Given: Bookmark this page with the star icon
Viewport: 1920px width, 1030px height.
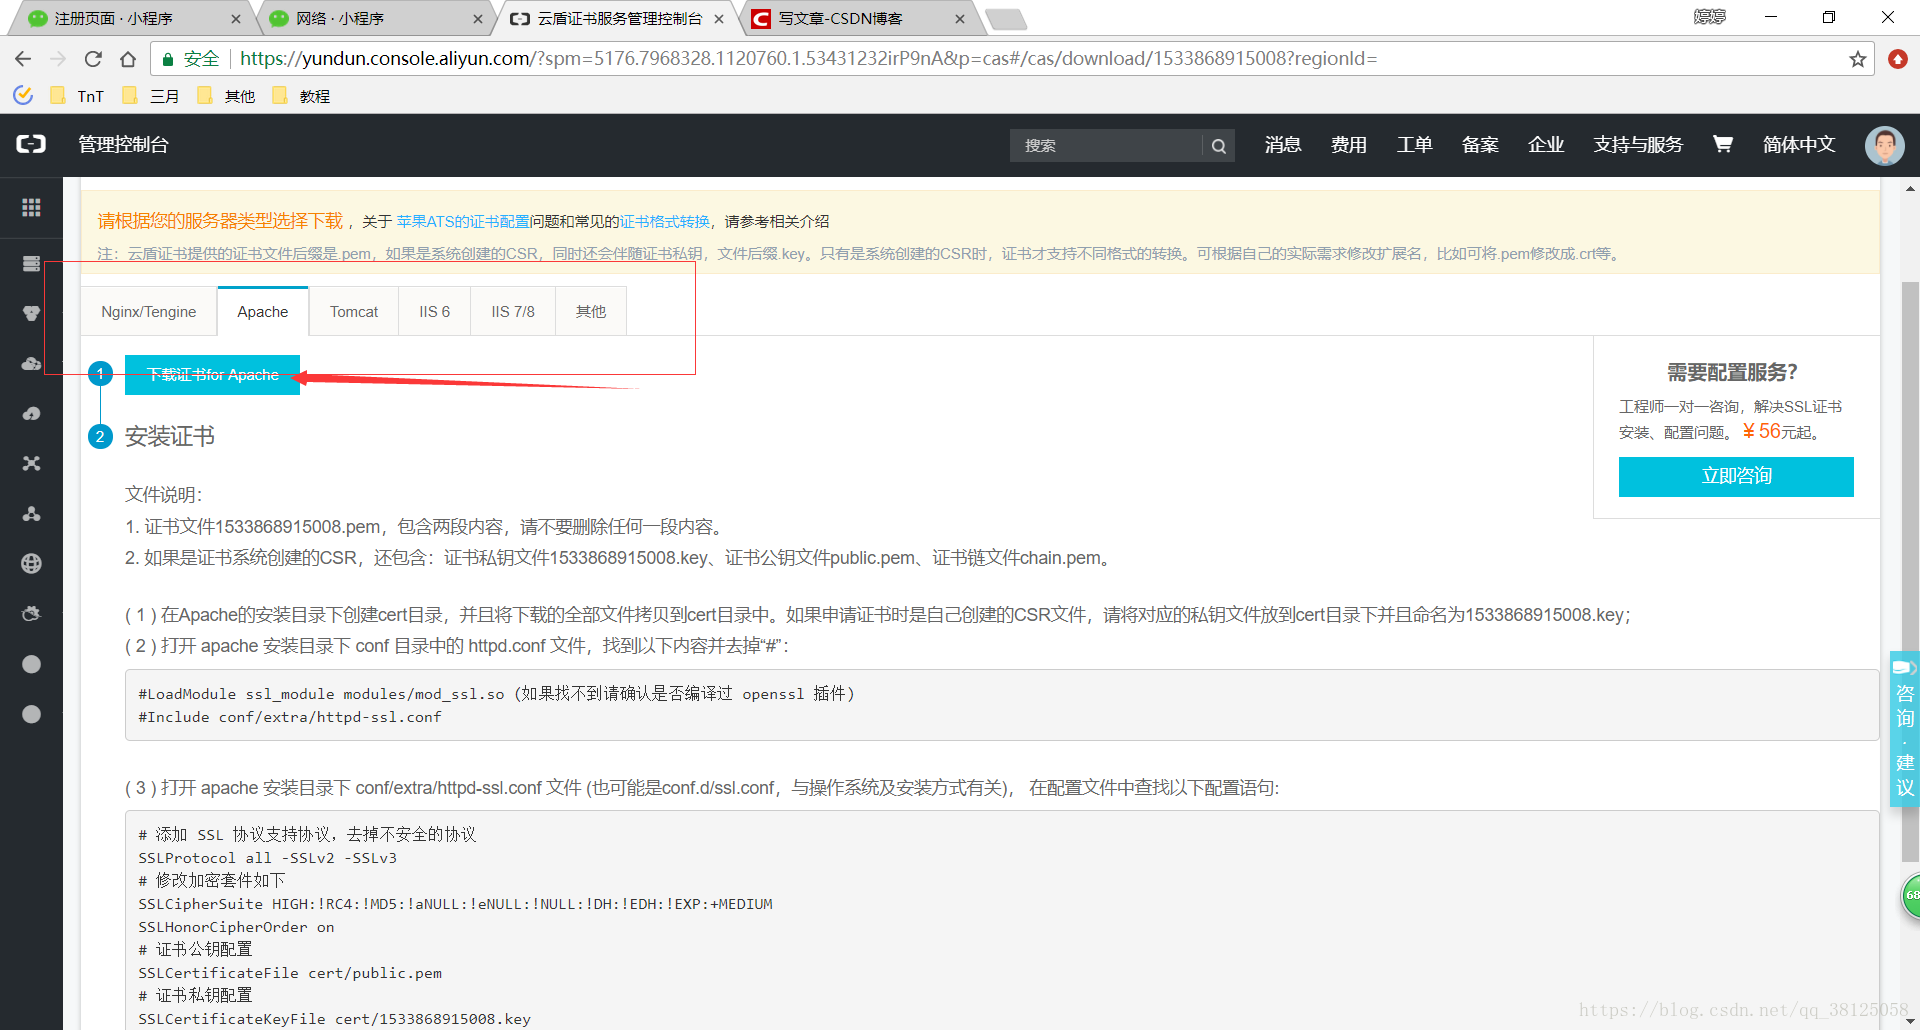Looking at the screenshot, I should tap(1857, 59).
